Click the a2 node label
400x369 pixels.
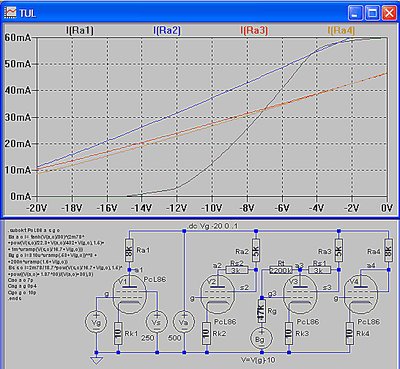tap(217, 265)
